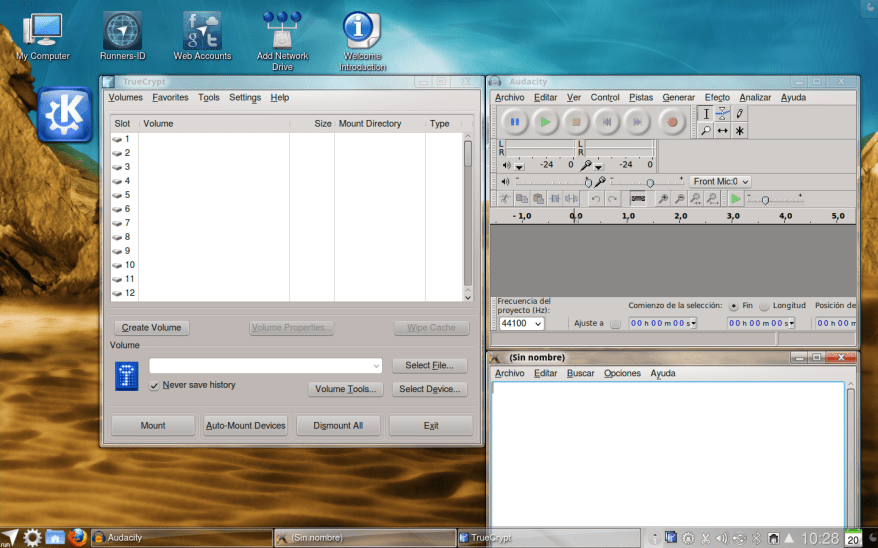Image resolution: width=878 pixels, height=548 pixels.
Task: Select the Longitud radio button
Action: (x=764, y=306)
